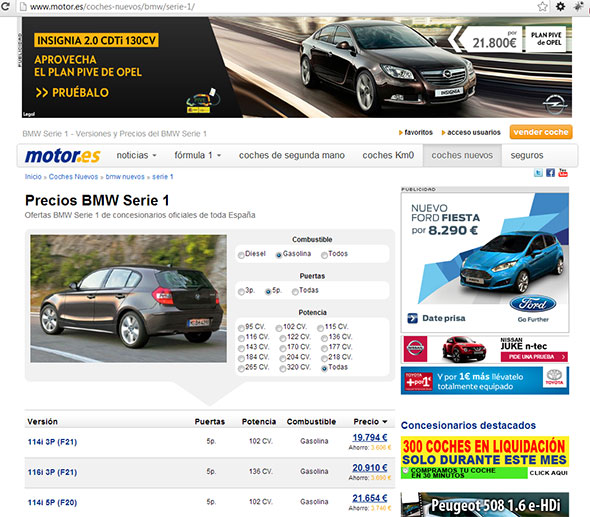Open the coches Km0 section
The height and width of the screenshot is (517, 590).
click(x=388, y=155)
